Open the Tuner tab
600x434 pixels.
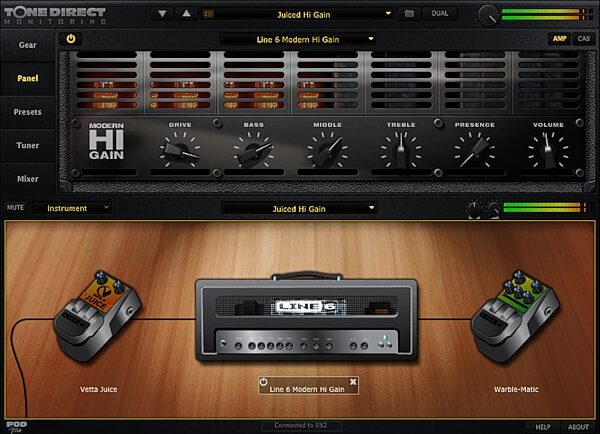[28, 145]
